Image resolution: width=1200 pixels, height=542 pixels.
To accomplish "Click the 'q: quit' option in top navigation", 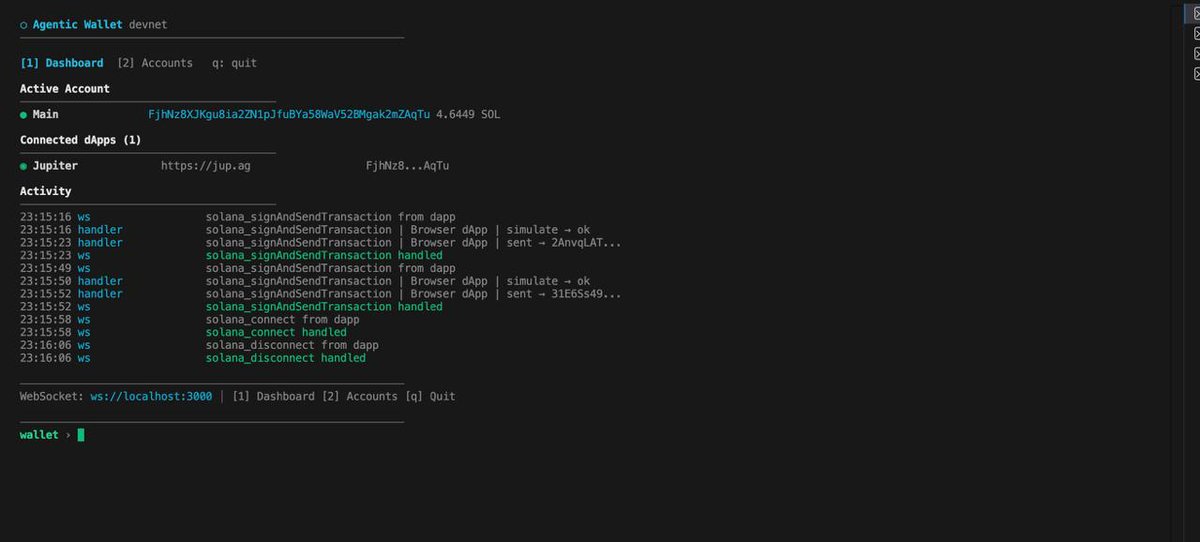I will click(234, 63).
